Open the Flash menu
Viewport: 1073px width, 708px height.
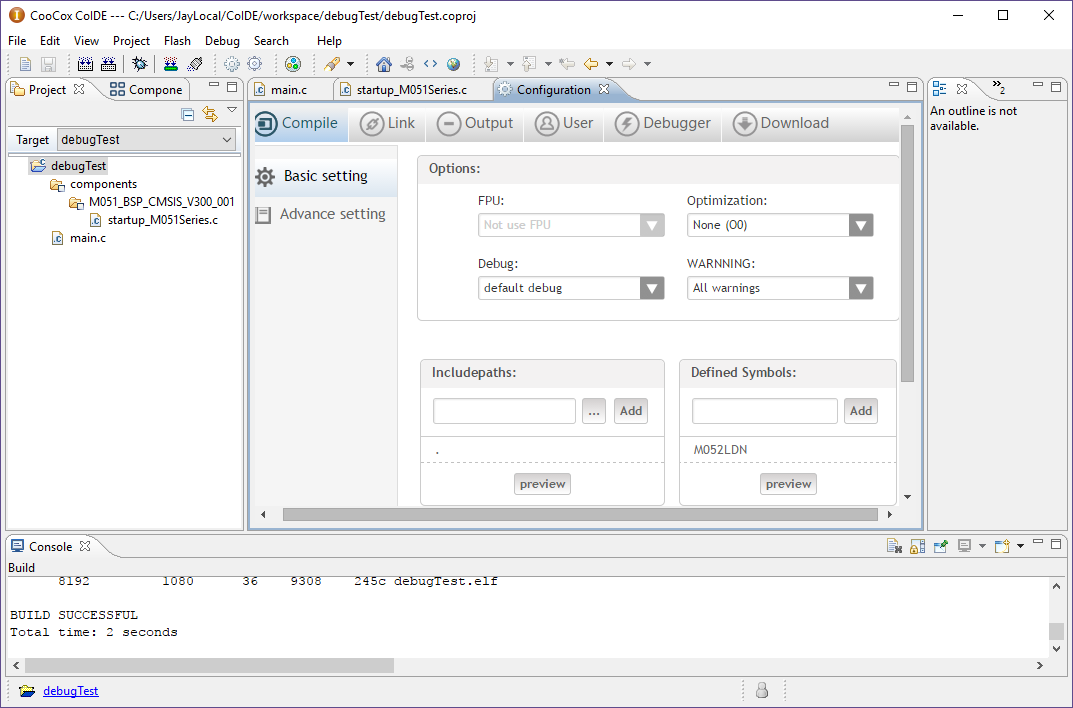coord(177,41)
